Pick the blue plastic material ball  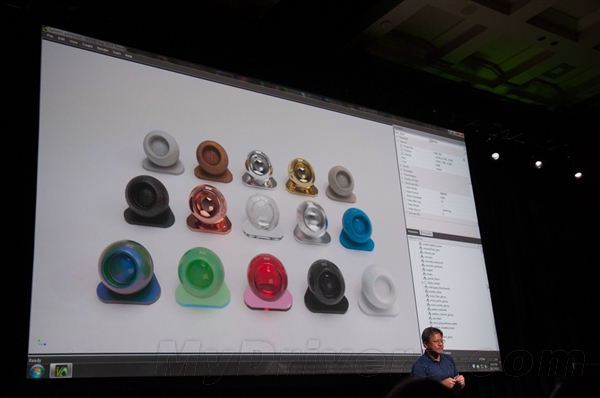pos(357,229)
